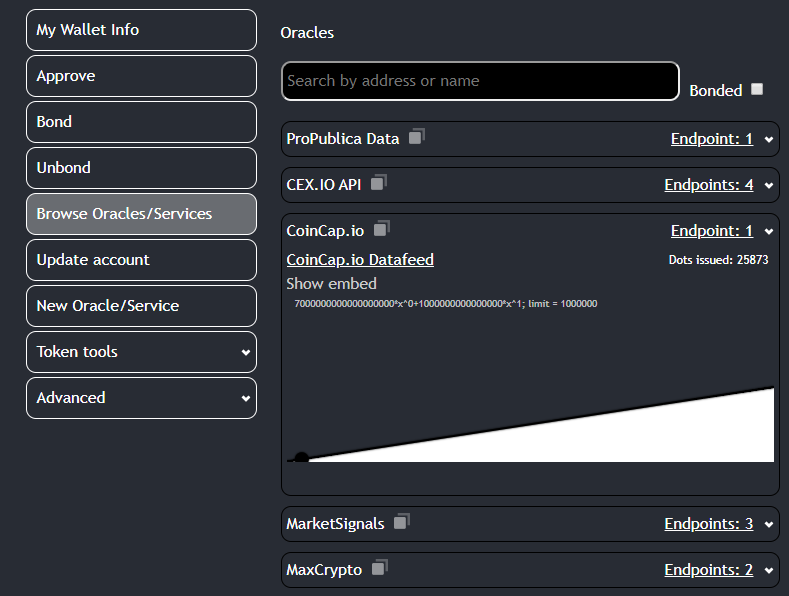Select New Oracle/Service in the sidebar
789x596 pixels.
[x=141, y=306]
